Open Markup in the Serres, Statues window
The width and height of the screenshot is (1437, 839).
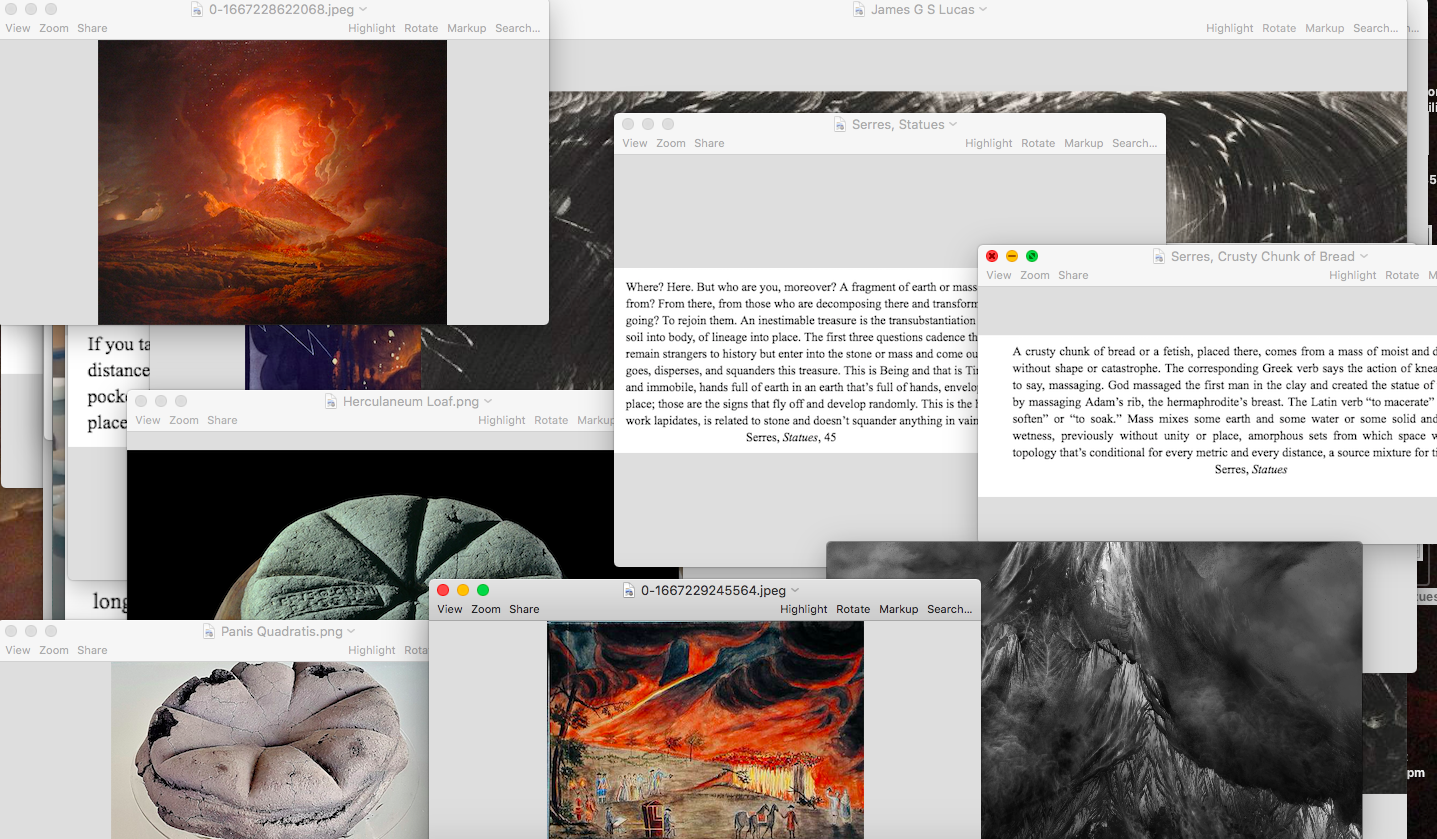(x=1084, y=143)
